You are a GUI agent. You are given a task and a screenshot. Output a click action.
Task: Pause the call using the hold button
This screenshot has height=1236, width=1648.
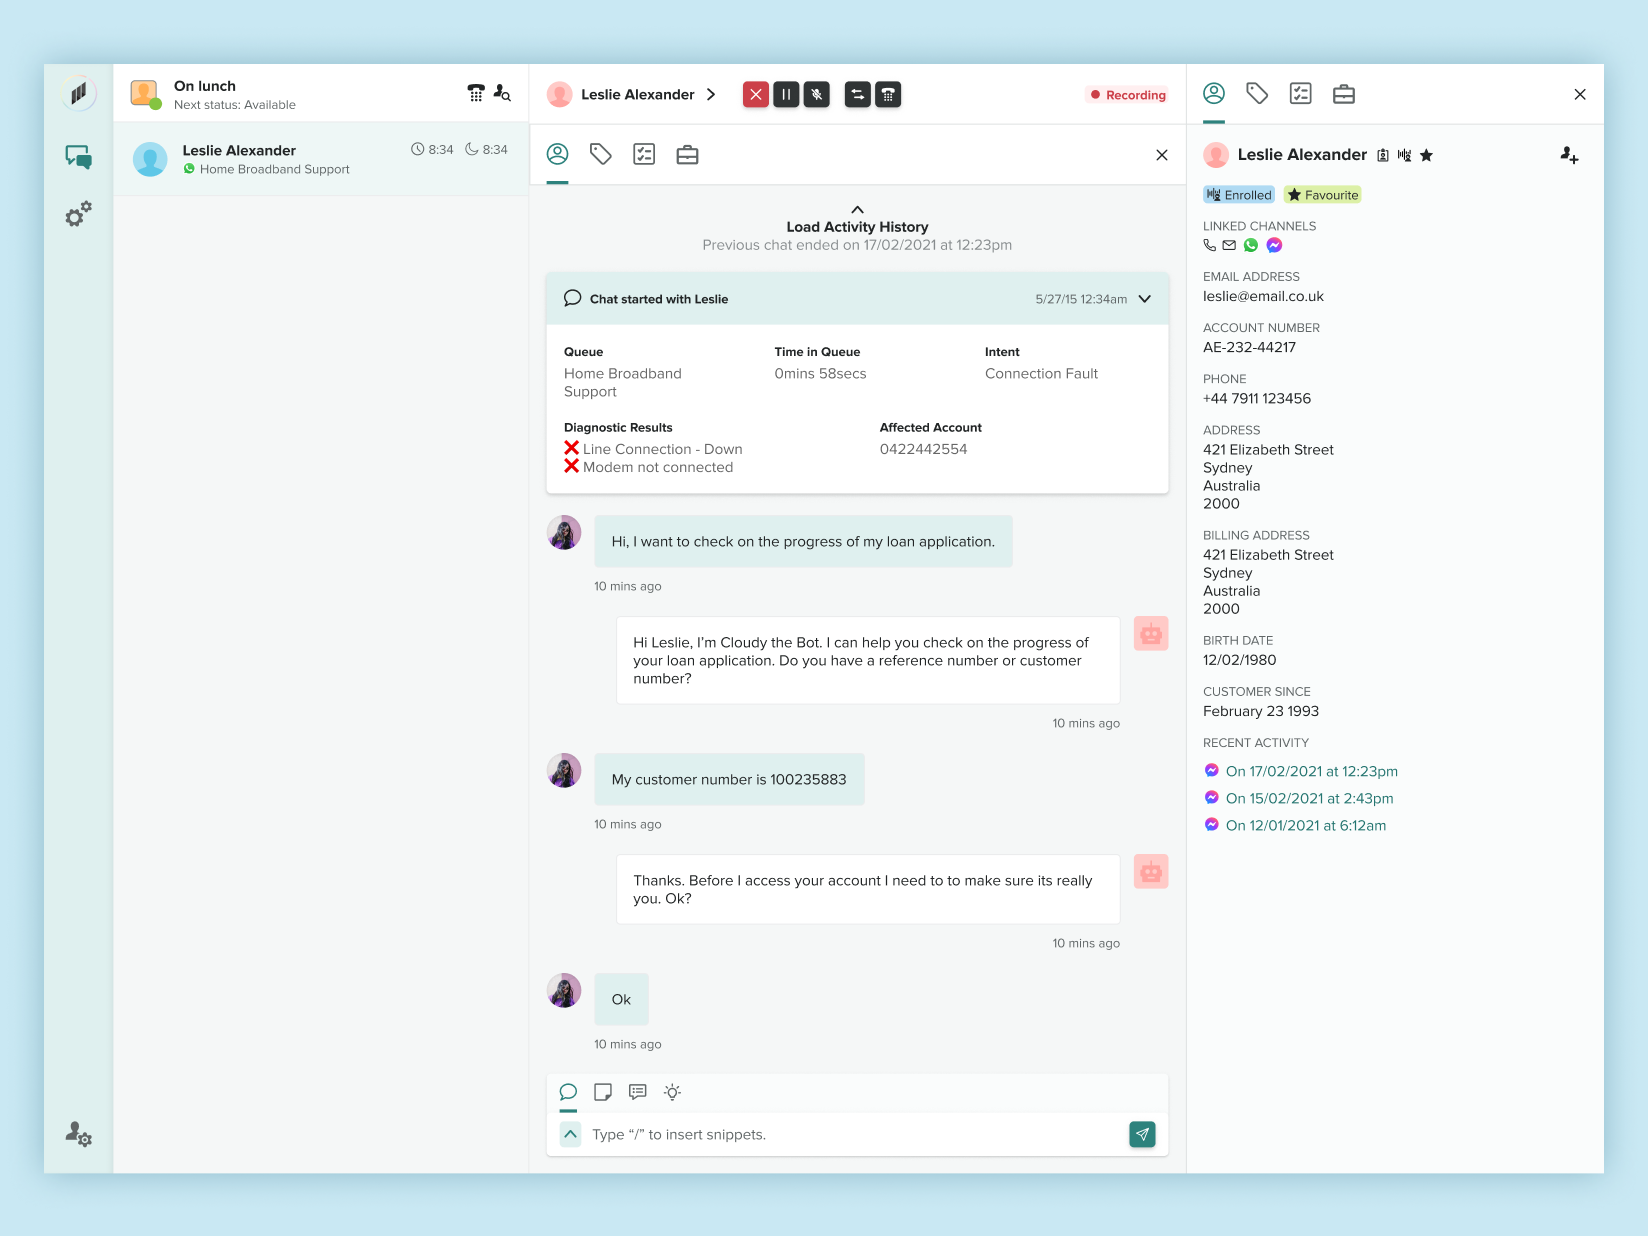(786, 95)
